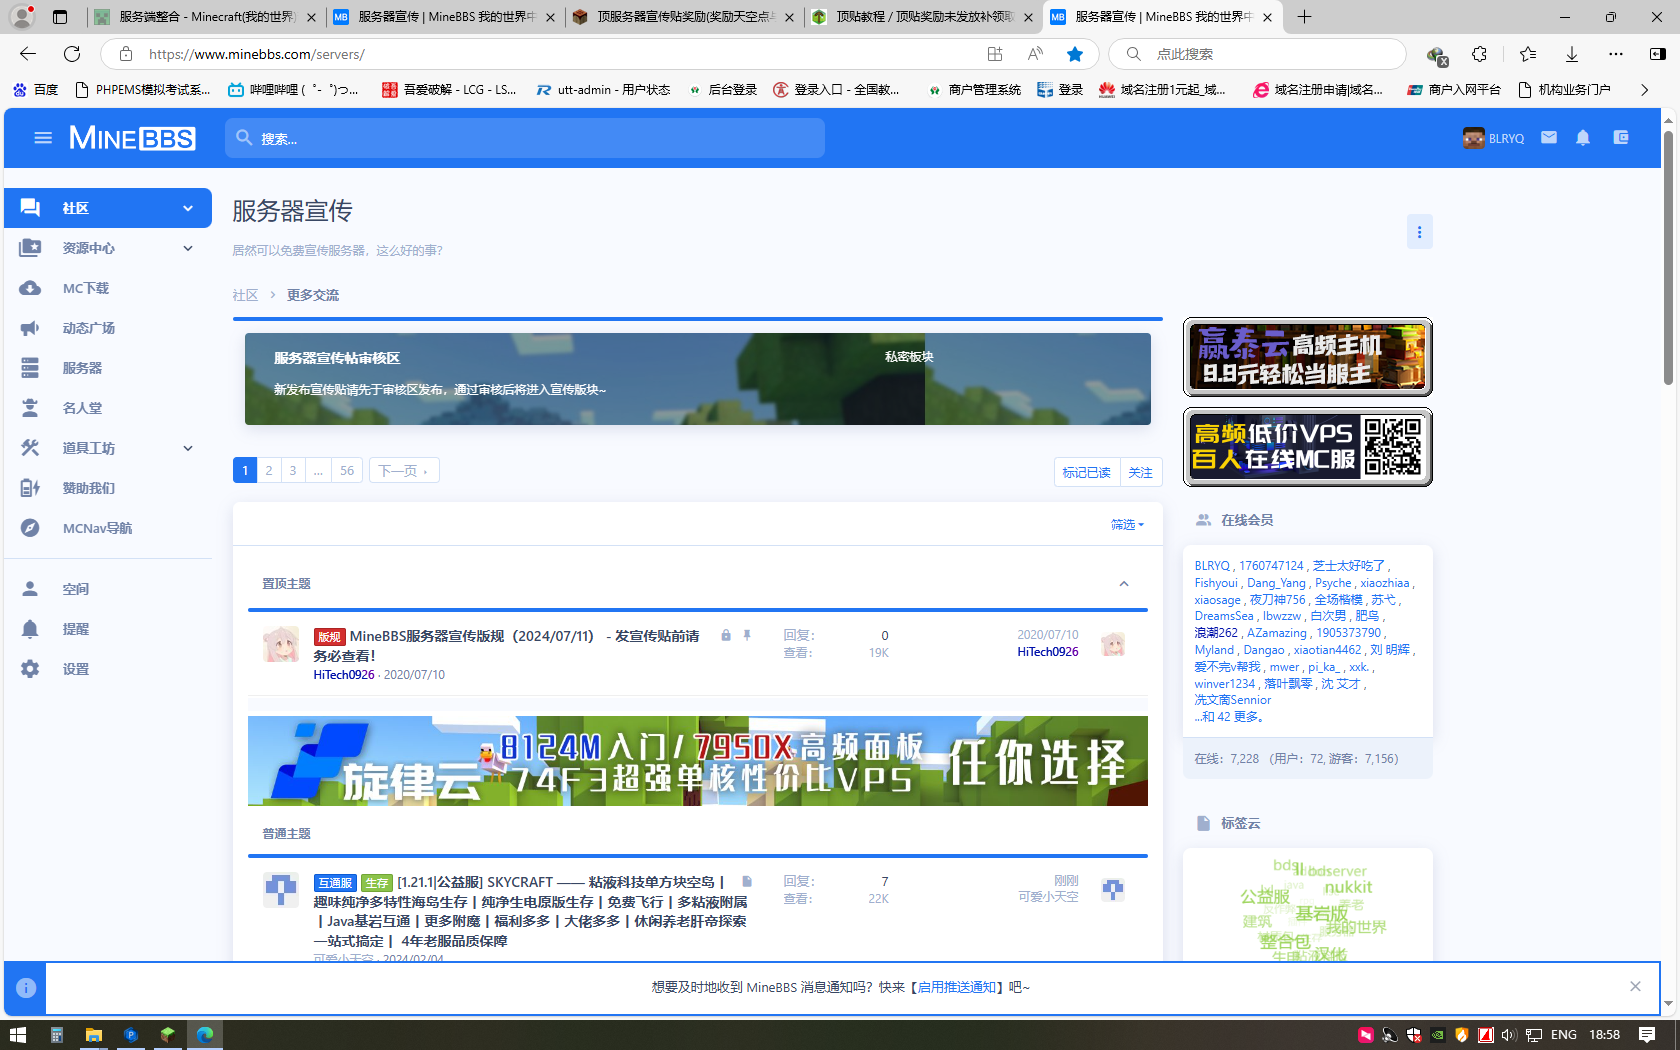Open the 高频低价VPS ad banner

pos(1308,447)
